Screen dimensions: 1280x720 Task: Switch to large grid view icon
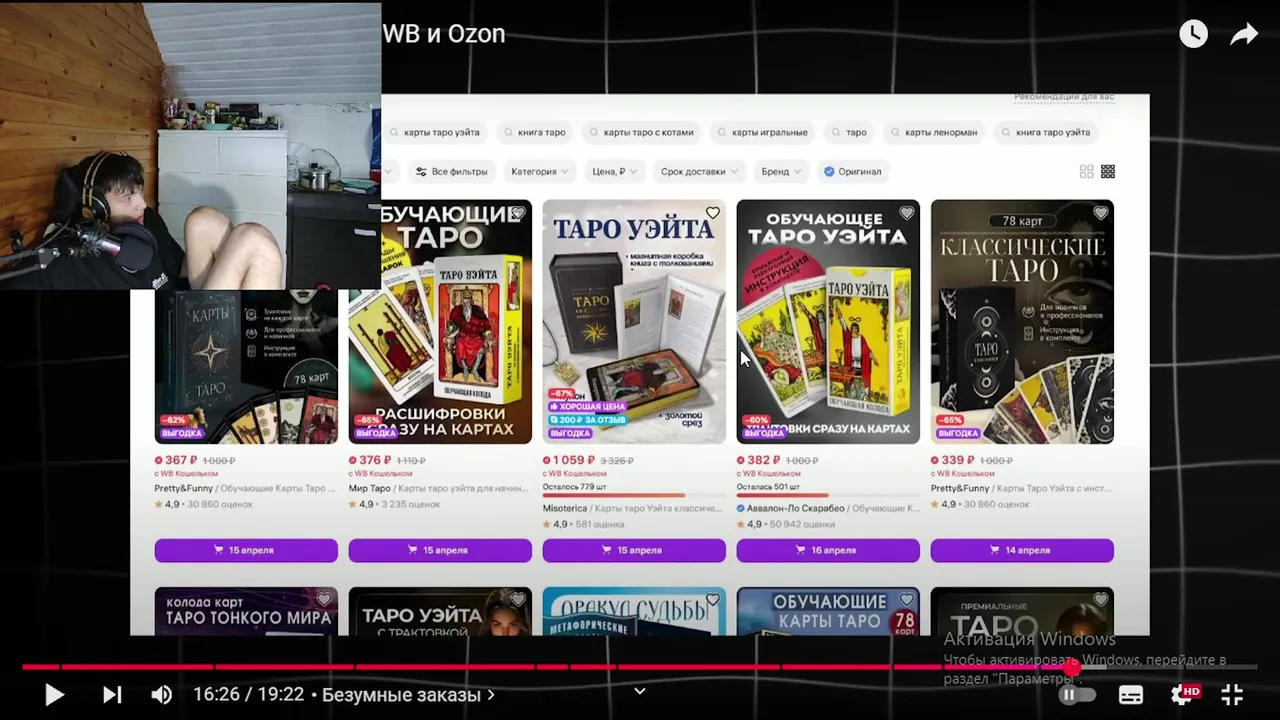[x=1086, y=172]
